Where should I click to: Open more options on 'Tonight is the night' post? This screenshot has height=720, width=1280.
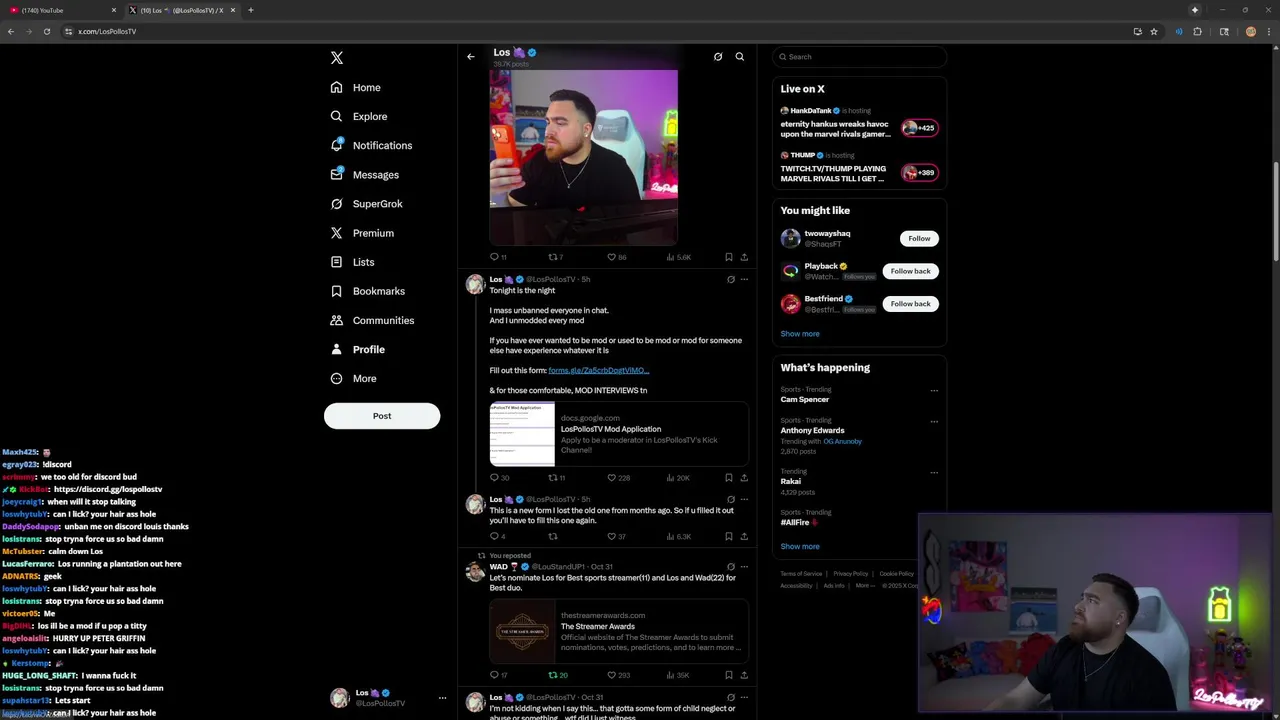pos(744,280)
